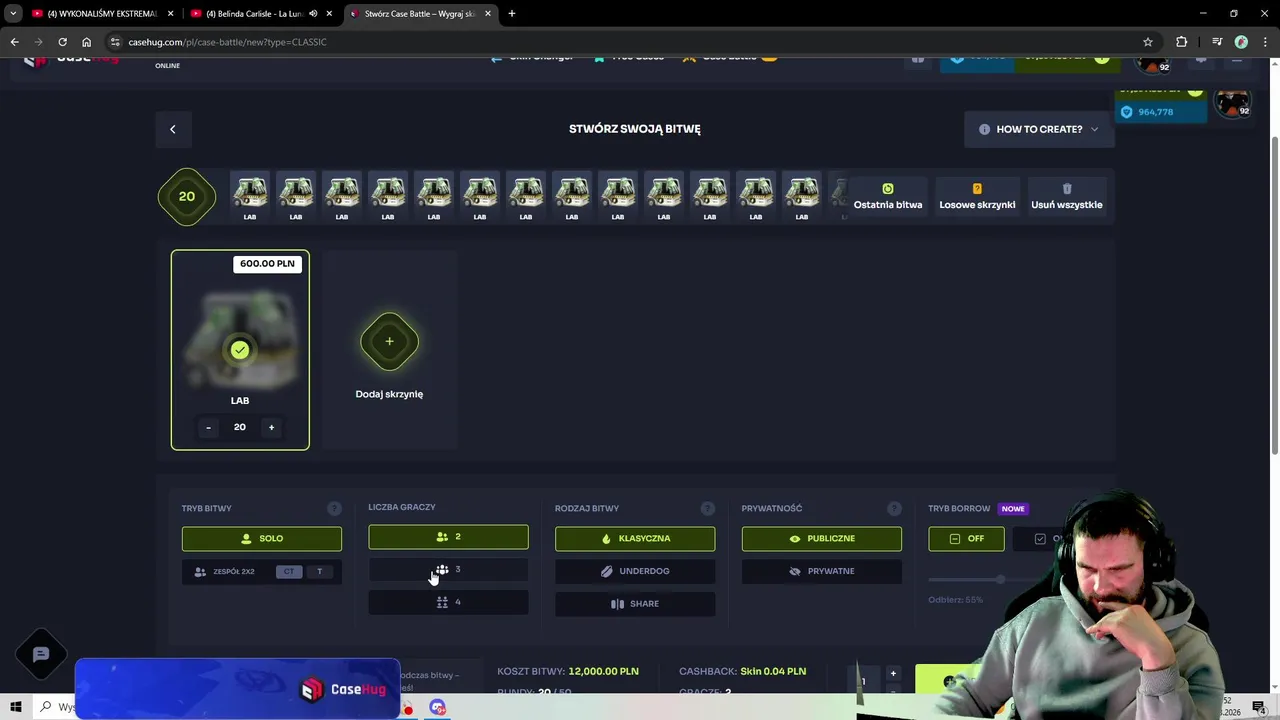Click the Dodaj skrzynię label
Screen dimensions: 1280x720
click(x=389, y=394)
